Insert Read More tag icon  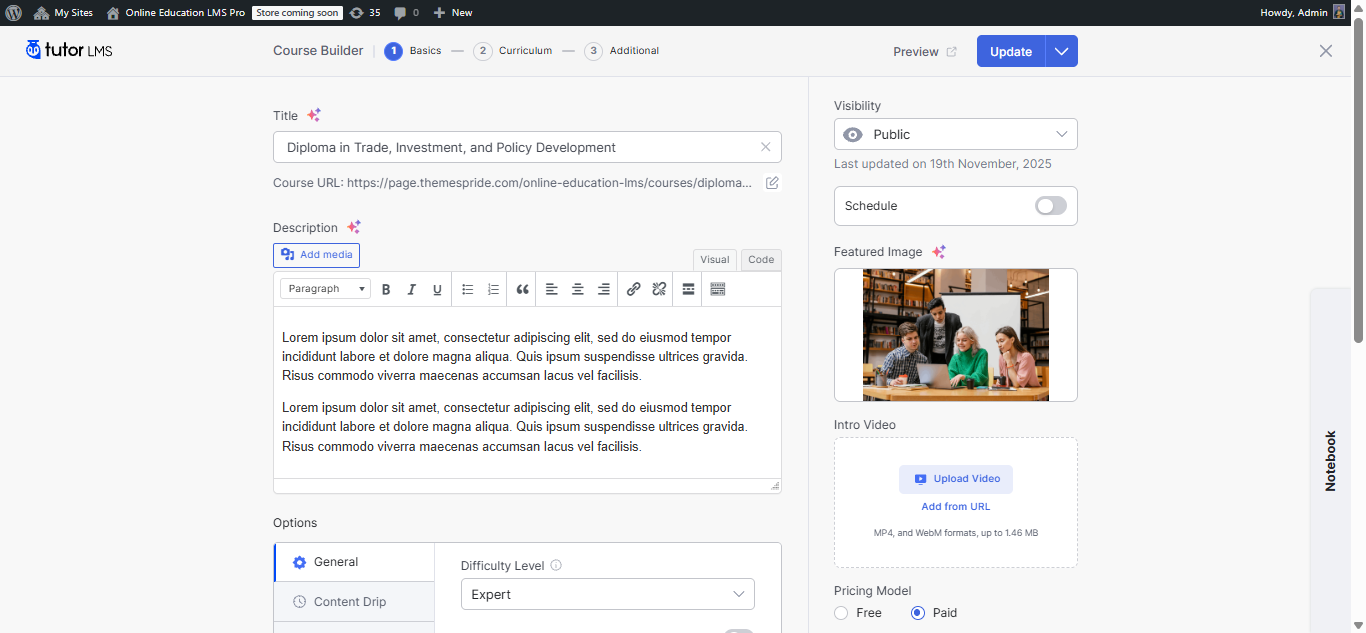688,289
